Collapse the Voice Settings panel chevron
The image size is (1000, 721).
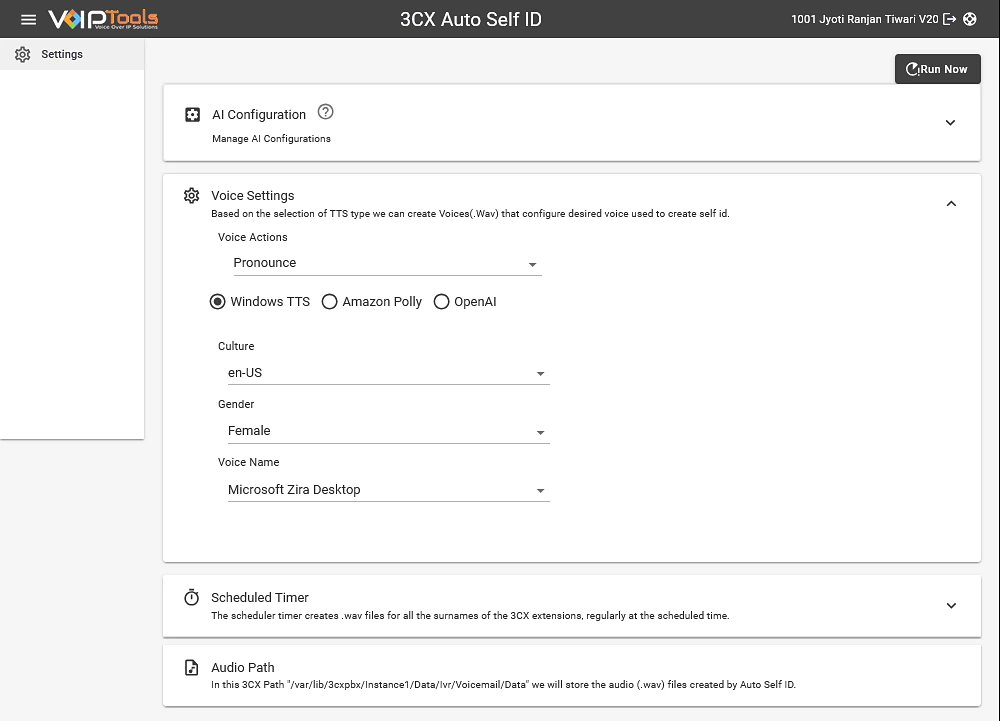tap(951, 203)
